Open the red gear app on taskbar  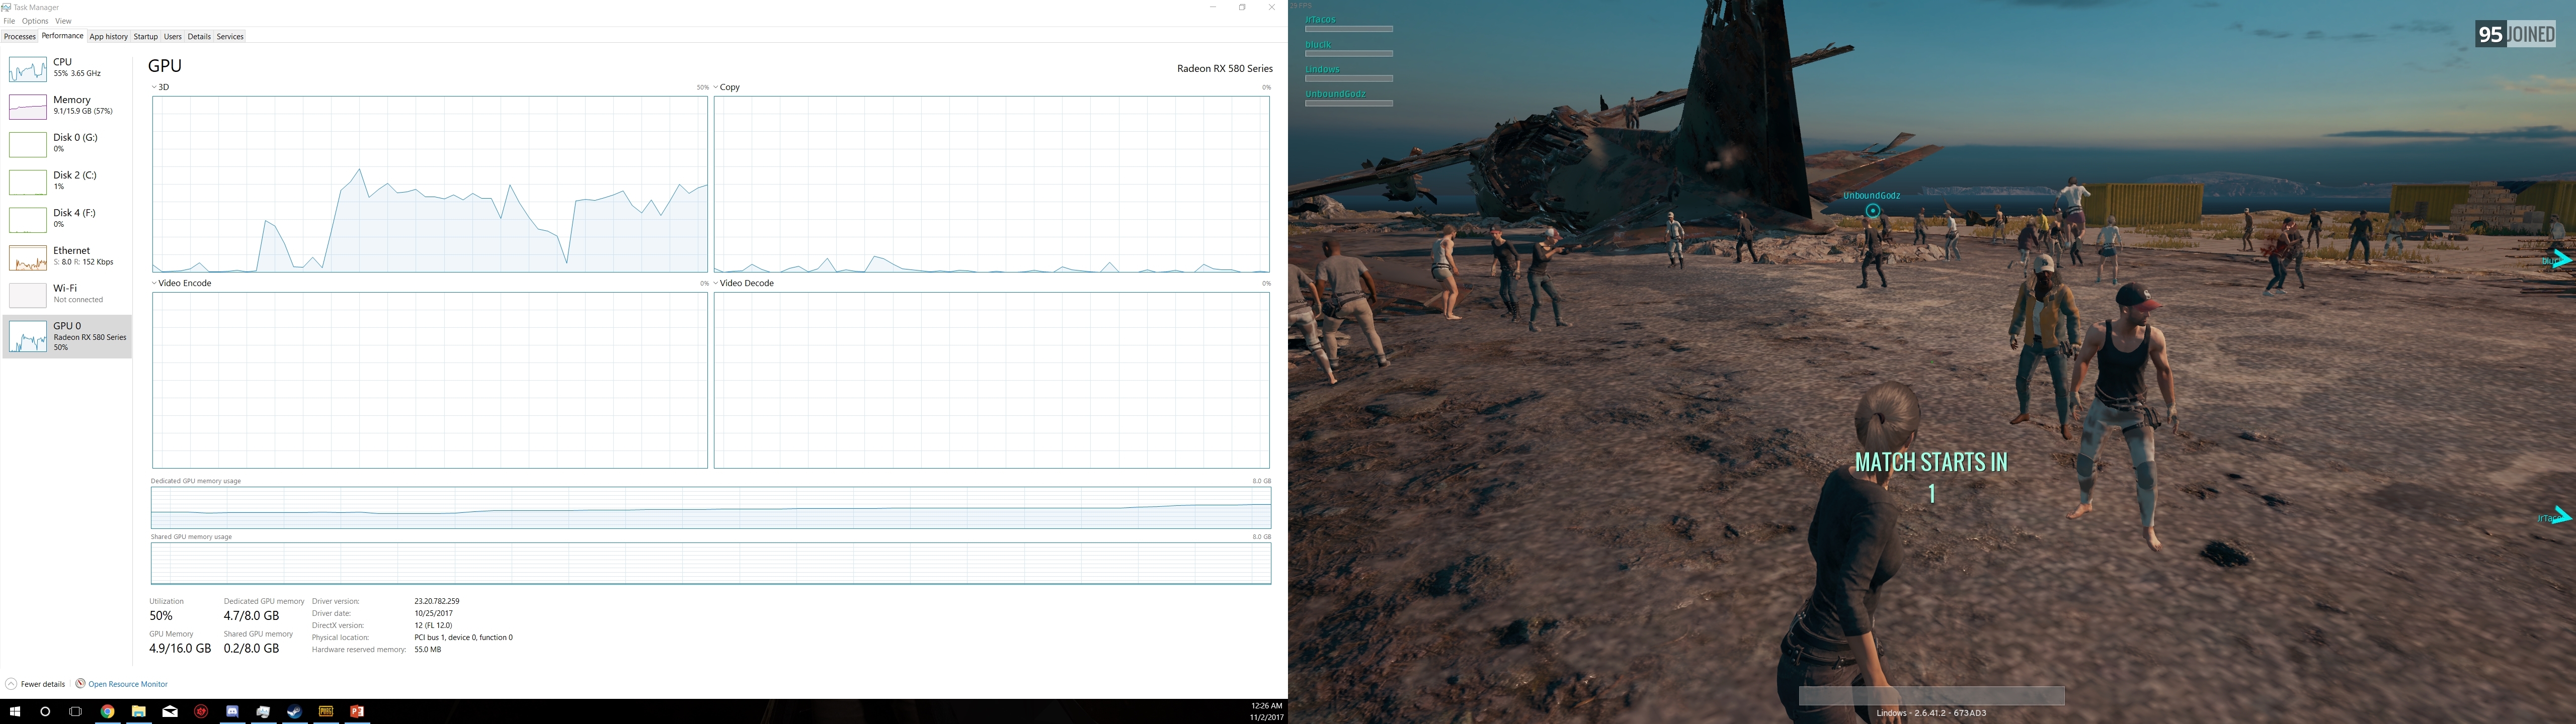201,712
